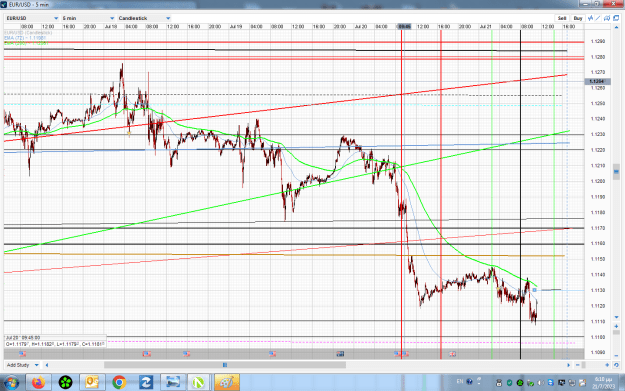Click the highlighted 09:45 time label

point(404,27)
